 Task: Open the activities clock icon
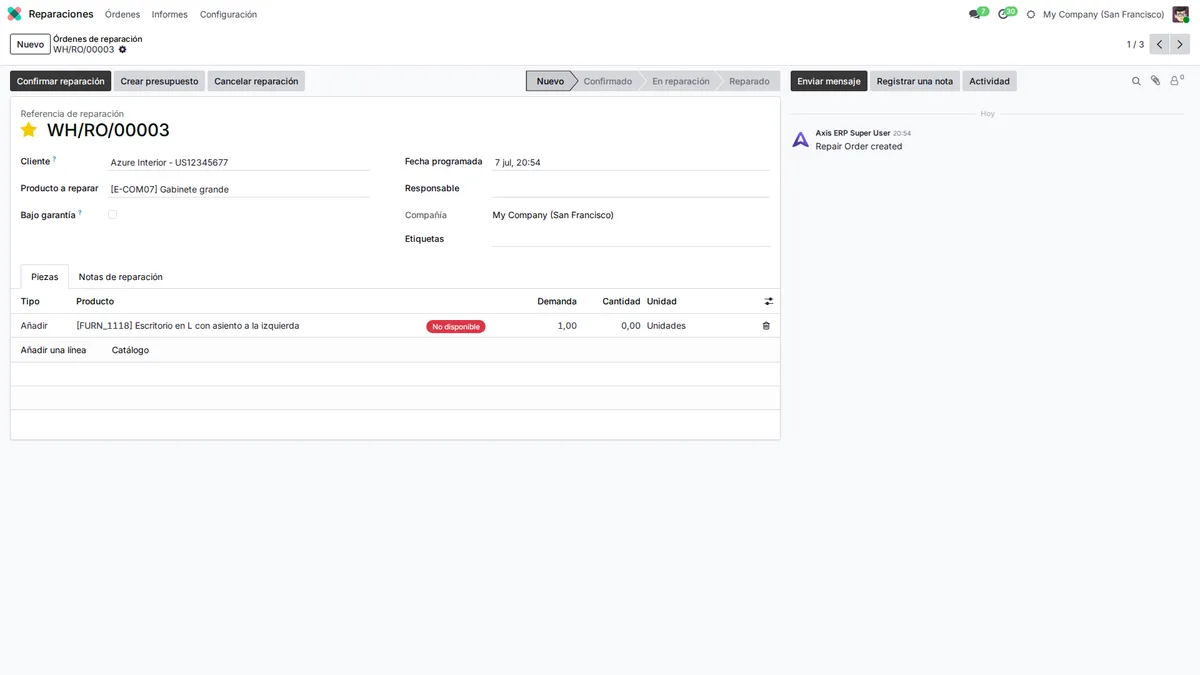tap(1003, 14)
